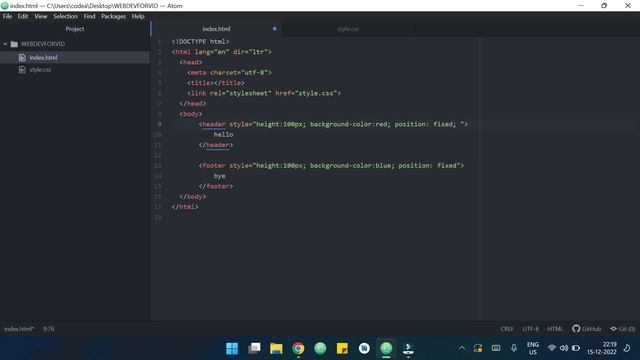Click the file icon beside style.css
The image size is (640, 360).
click(x=22, y=70)
